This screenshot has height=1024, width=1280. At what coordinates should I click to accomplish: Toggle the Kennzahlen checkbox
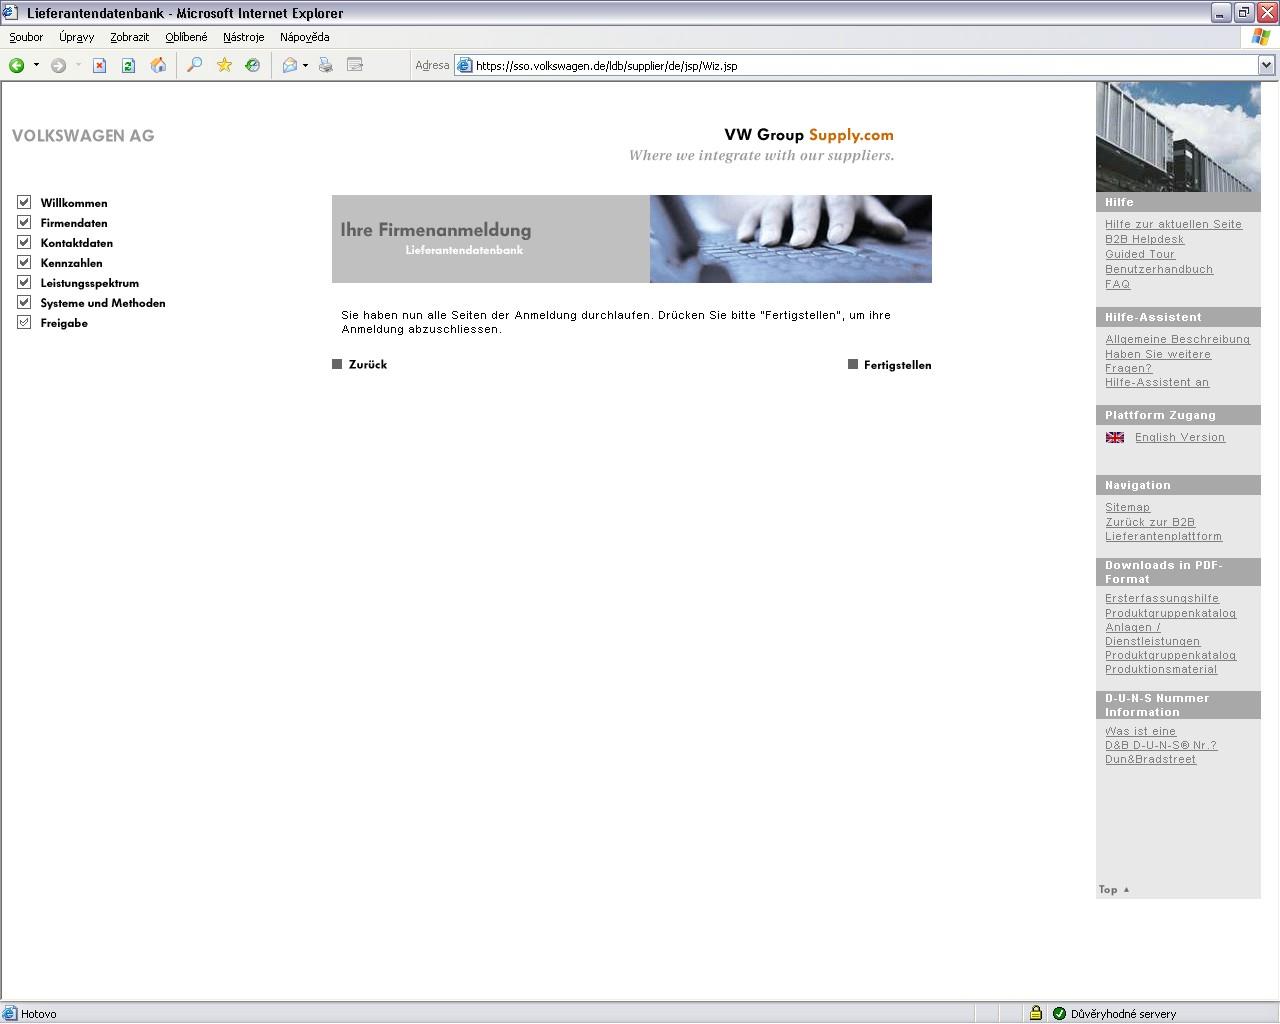point(24,262)
